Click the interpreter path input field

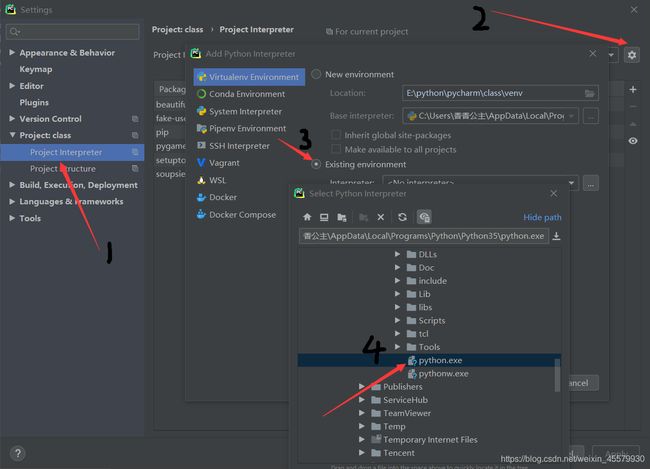point(424,236)
